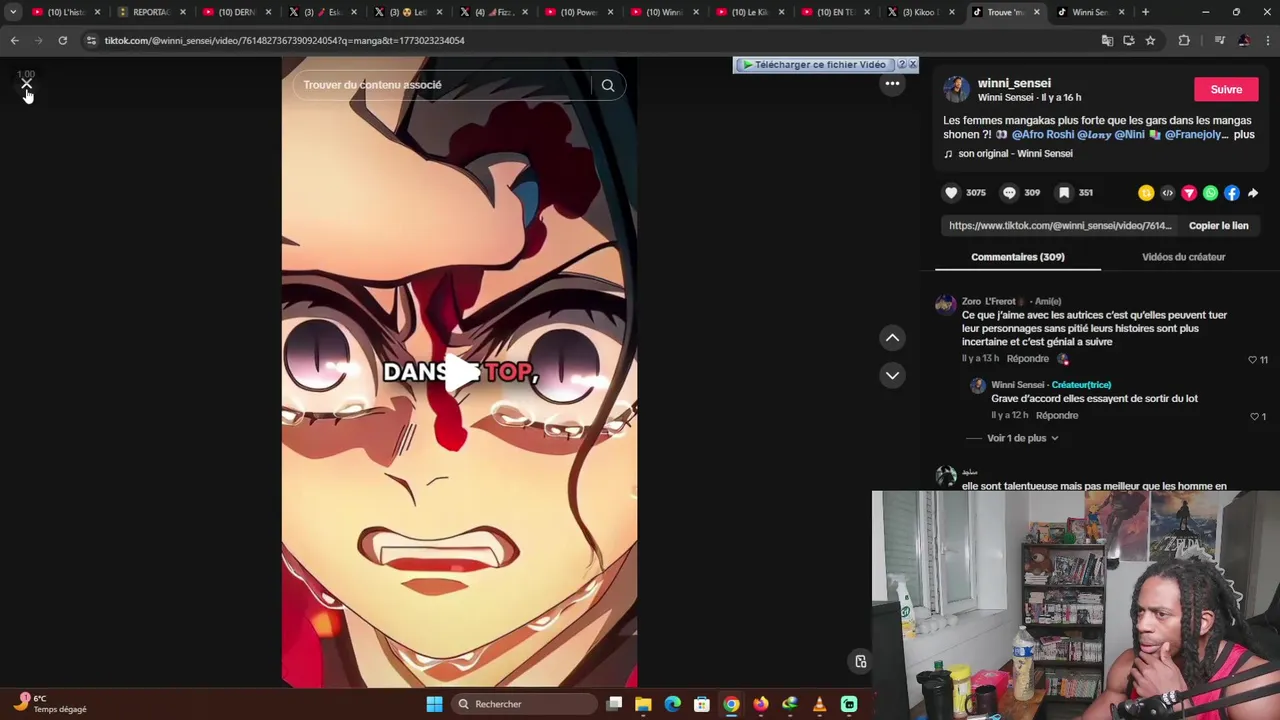Click Zoro L'Frerot commenter avatar
The image size is (1280, 720).
[945, 305]
